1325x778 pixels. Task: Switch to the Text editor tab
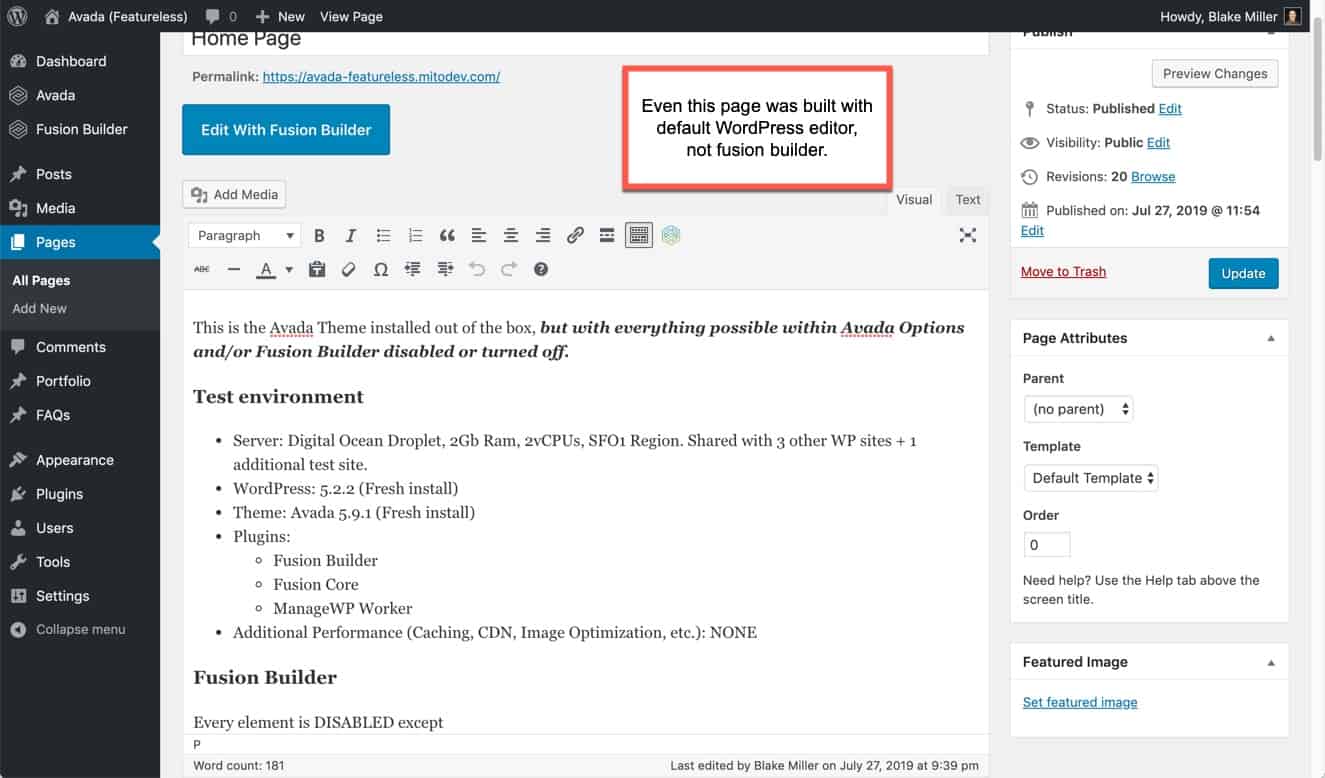(x=968, y=200)
